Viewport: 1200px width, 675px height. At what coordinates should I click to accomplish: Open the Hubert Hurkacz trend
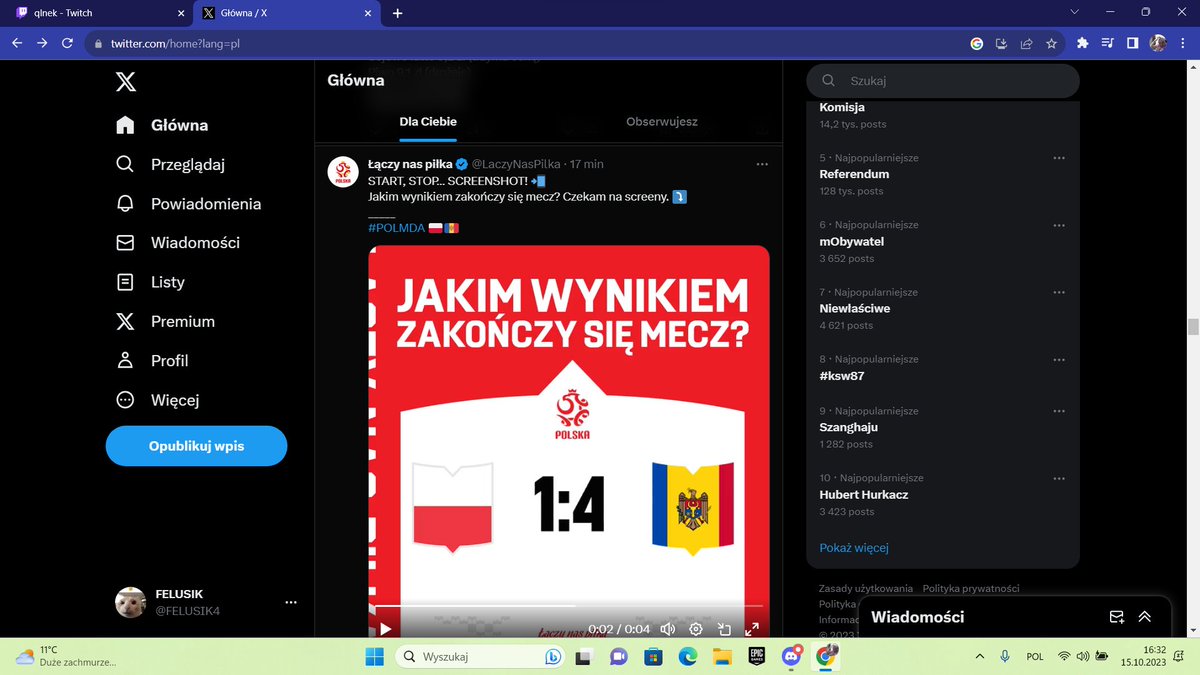click(x=864, y=494)
